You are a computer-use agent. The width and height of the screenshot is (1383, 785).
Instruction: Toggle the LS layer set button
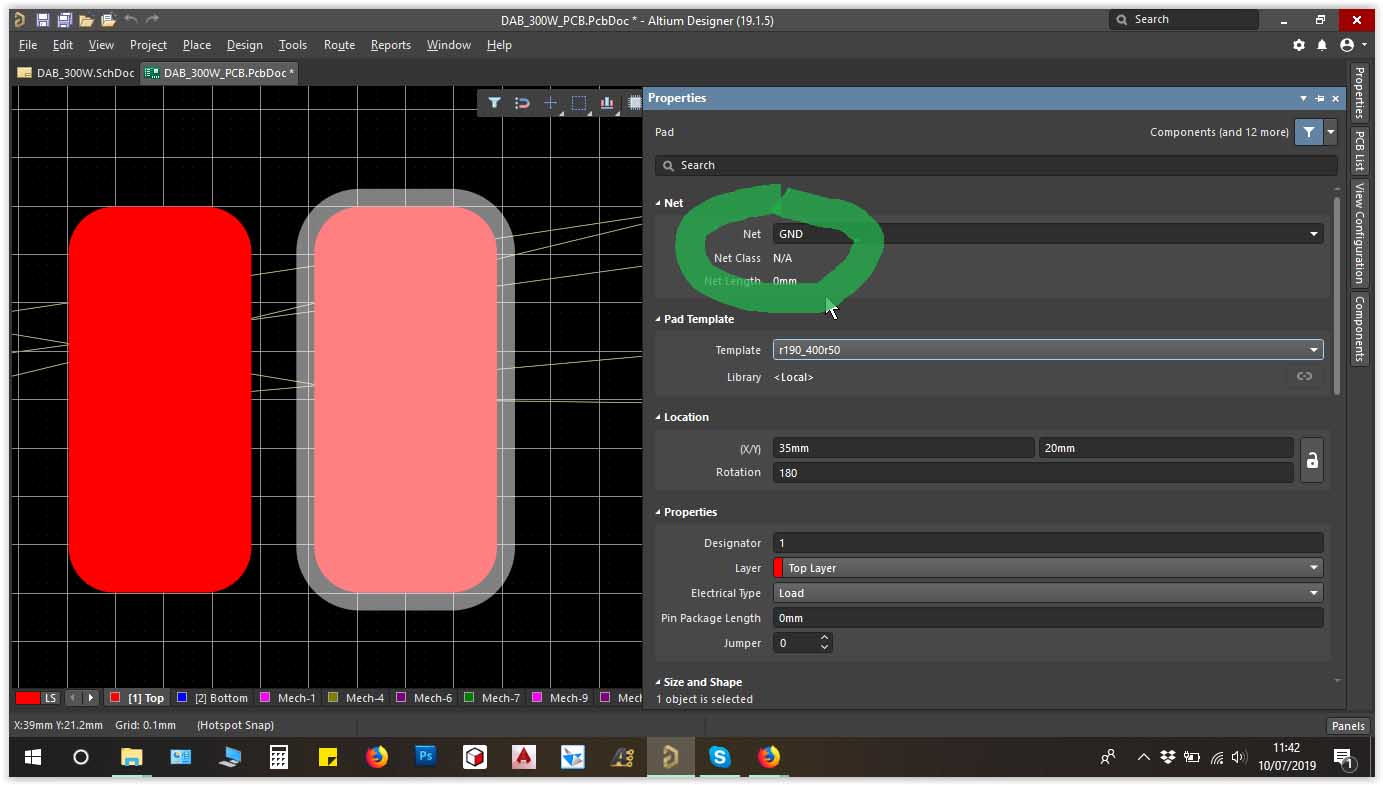pyautogui.click(x=50, y=698)
